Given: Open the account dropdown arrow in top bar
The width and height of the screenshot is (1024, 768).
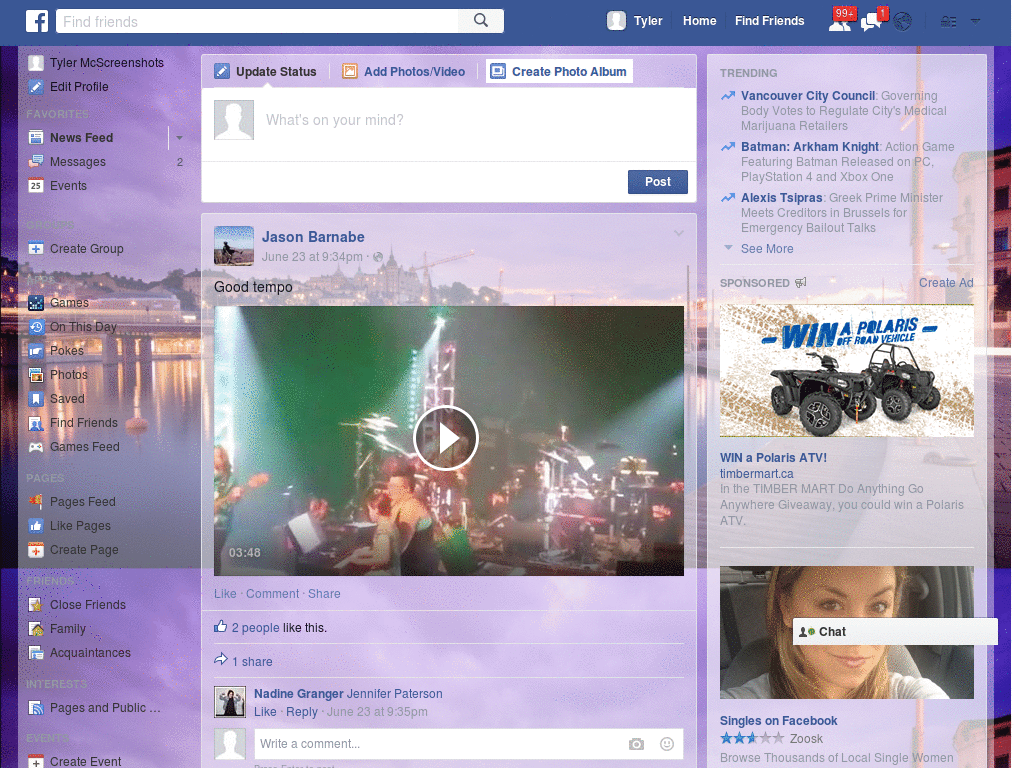Looking at the screenshot, I should 975,22.
